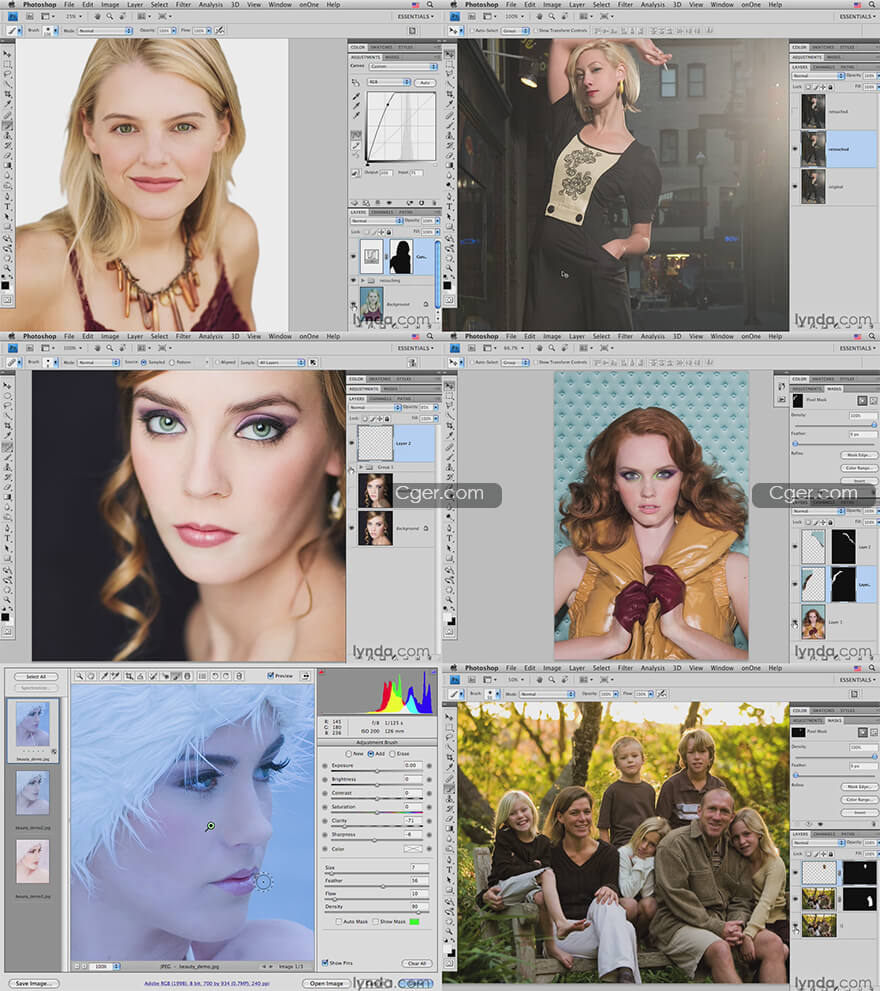Screen dimensions: 880x991
Task: Open layer blend mode dropdown in blonde portrait window
Action: (377, 221)
